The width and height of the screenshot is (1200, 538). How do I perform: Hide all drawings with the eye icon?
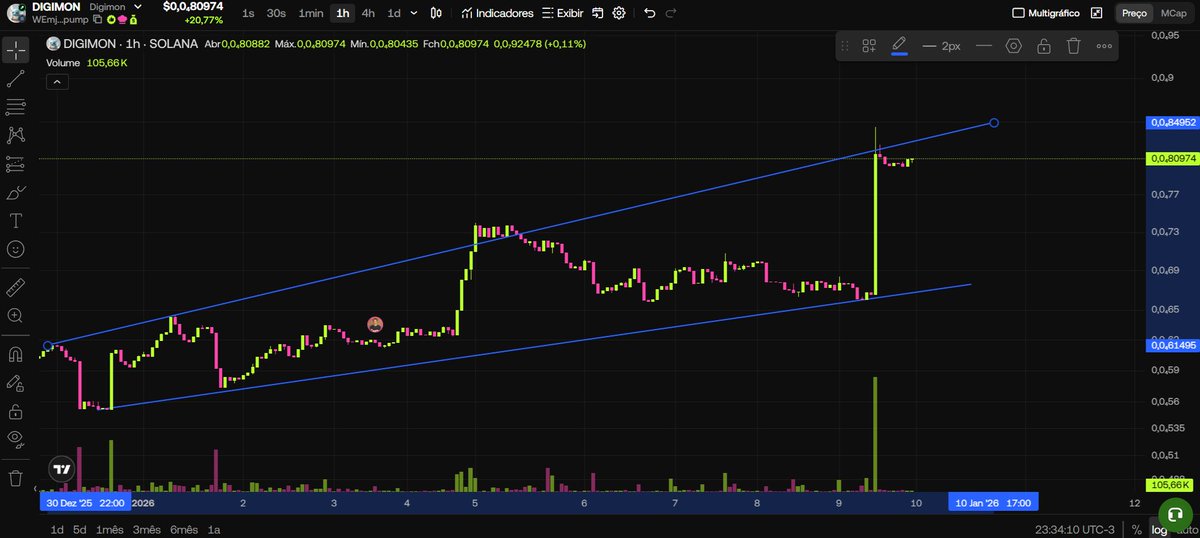click(15, 438)
